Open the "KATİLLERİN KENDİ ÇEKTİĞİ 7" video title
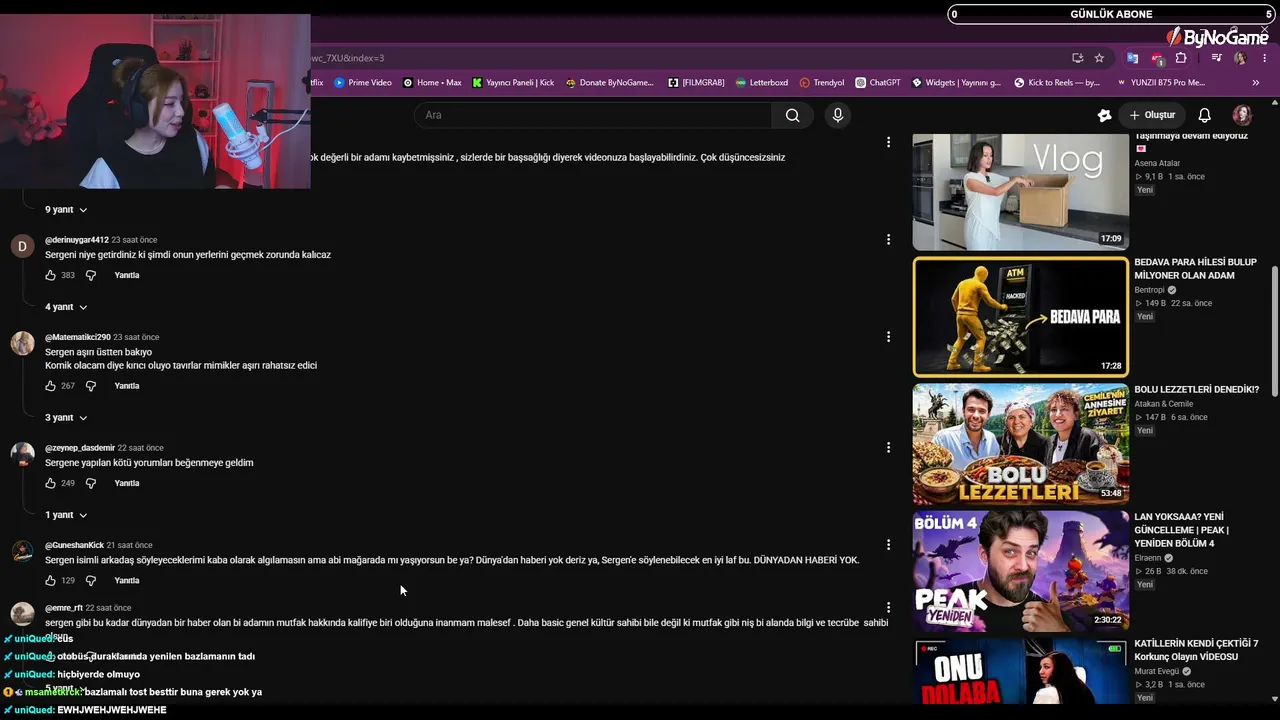 coord(1196,650)
